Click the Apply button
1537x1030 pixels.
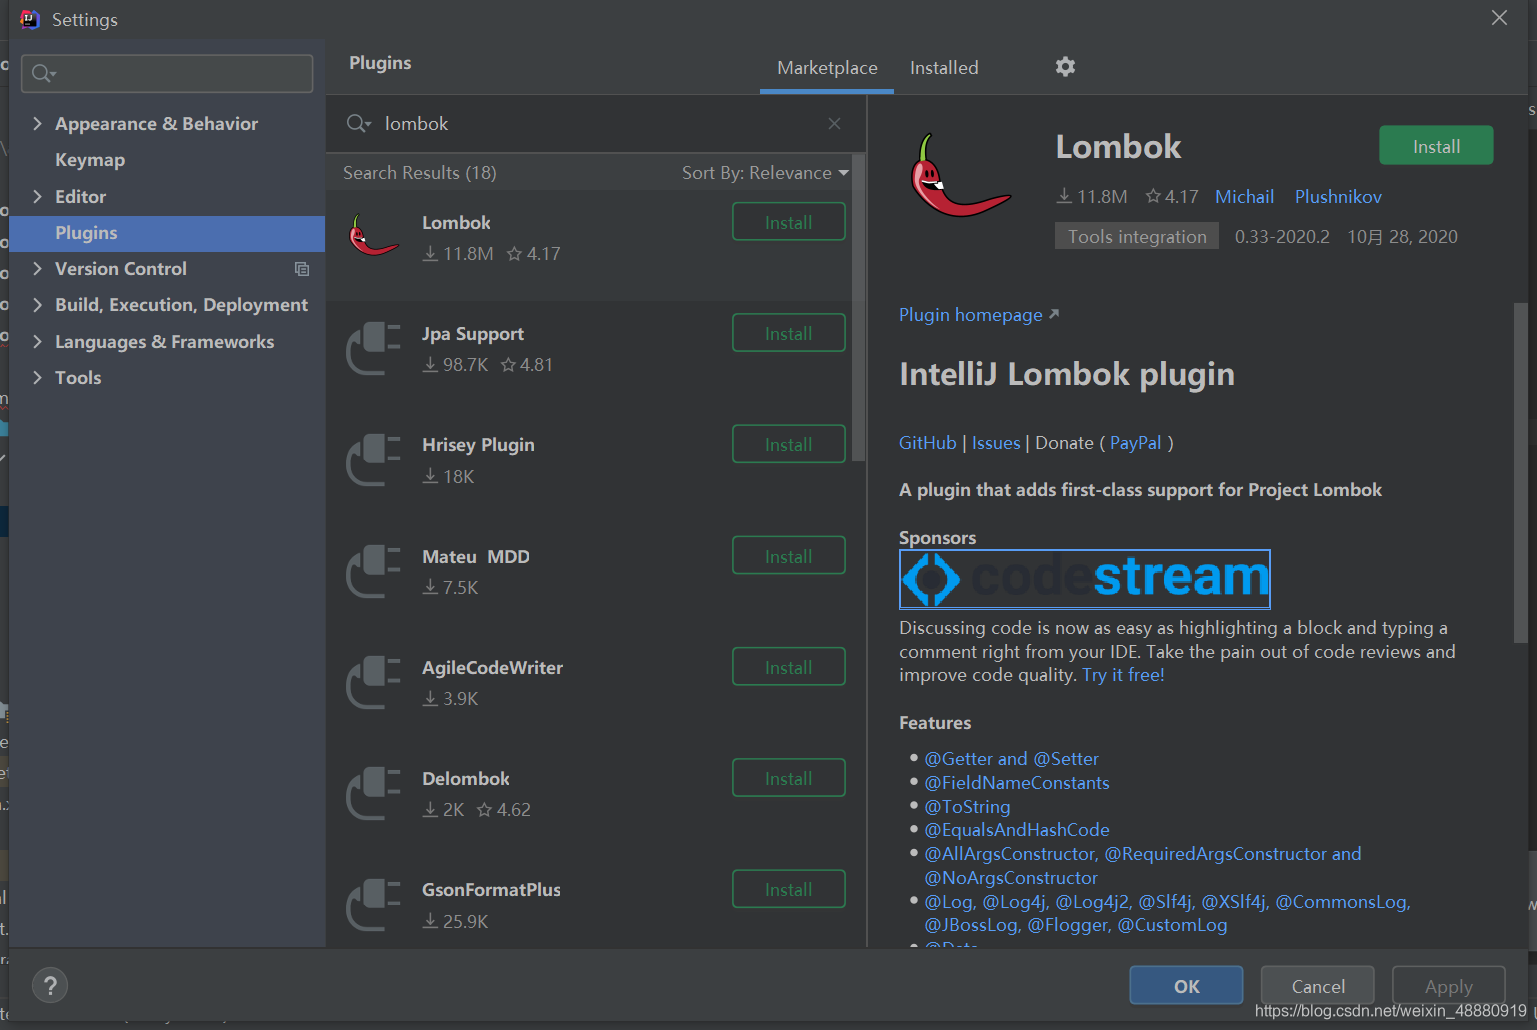(x=1448, y=986)
